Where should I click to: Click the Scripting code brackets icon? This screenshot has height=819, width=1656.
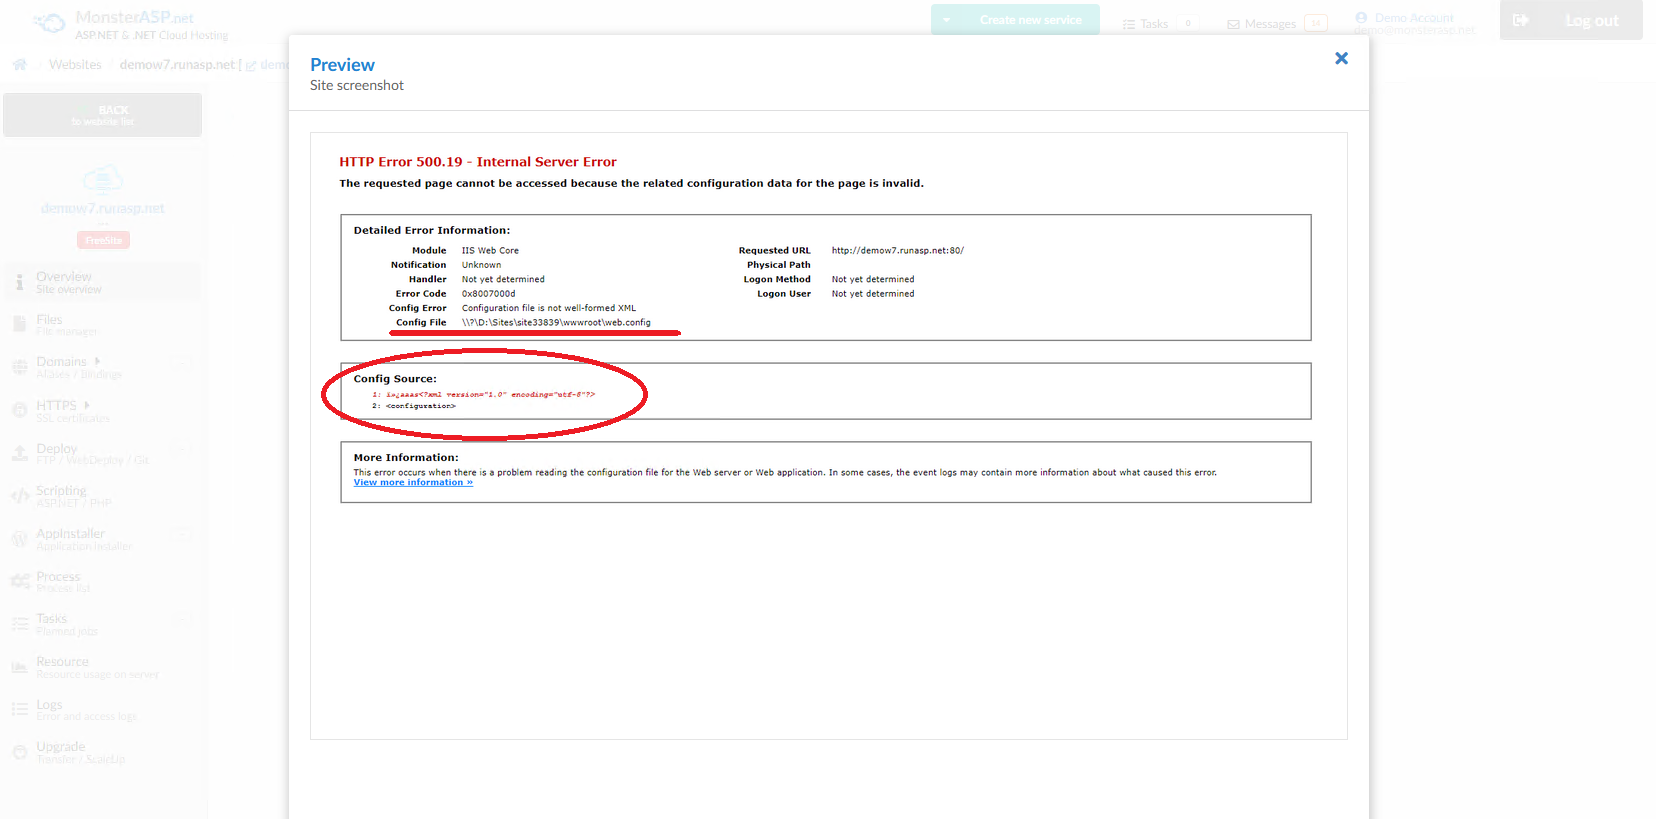tap(19, 496)
